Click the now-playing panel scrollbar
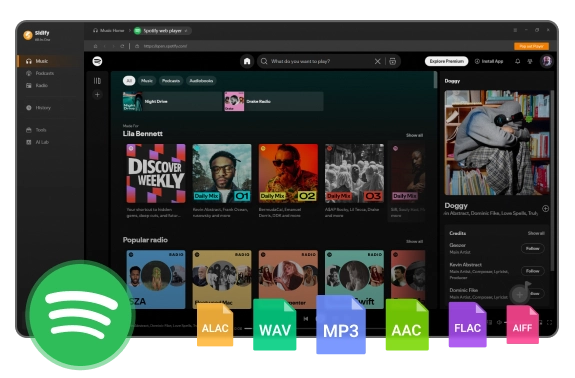575x378 pixels. (x=552, y=180)
